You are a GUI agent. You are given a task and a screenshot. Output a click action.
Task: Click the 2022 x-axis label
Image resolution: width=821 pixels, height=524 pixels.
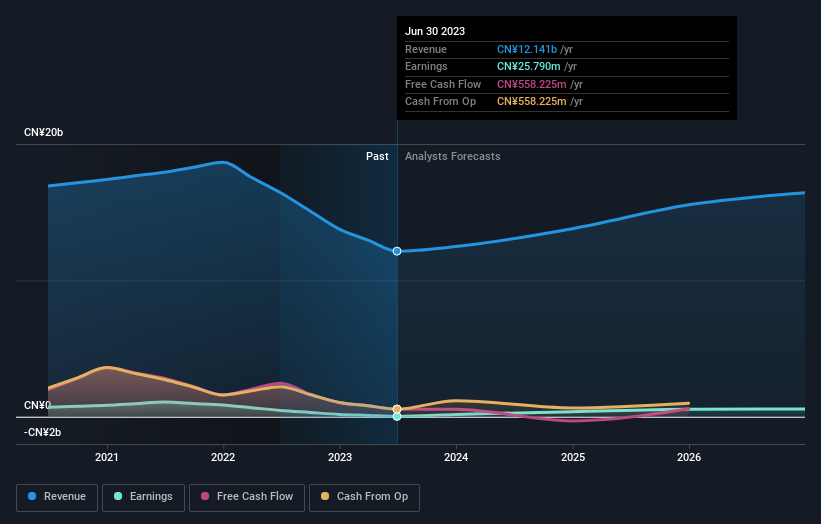pos(223,458)
